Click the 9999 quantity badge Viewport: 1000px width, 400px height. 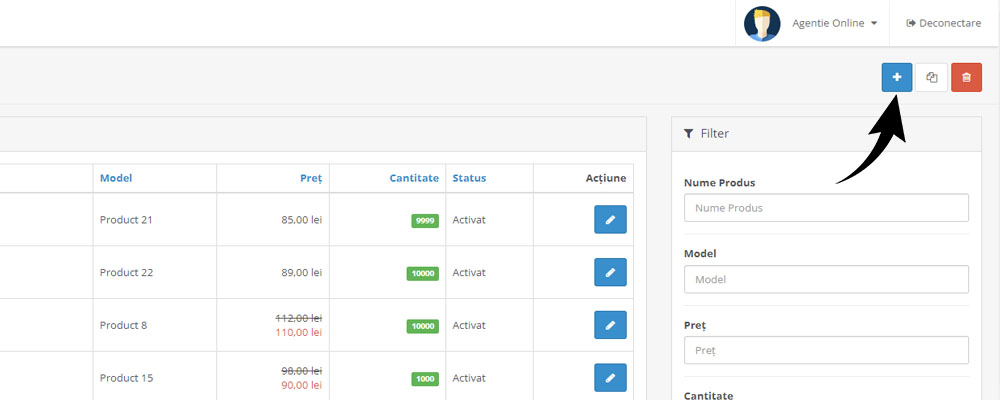[425, 221]
